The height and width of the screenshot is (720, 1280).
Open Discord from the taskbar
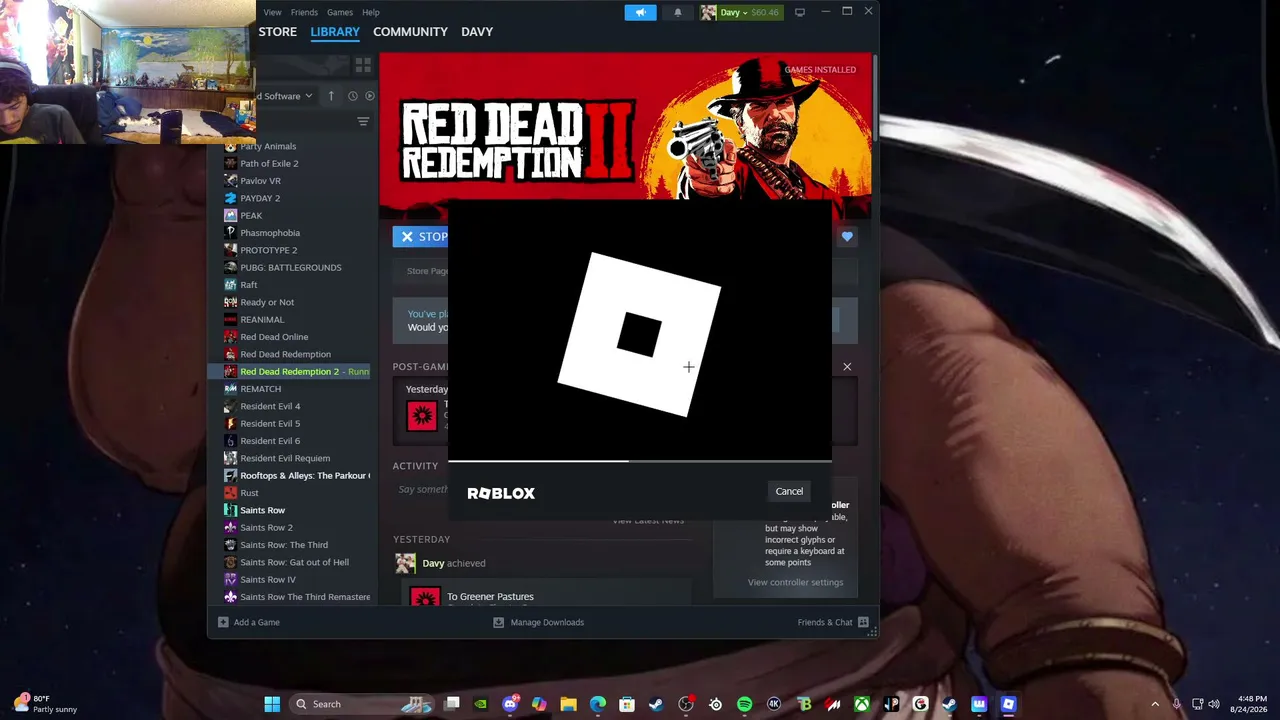[511, 704]
